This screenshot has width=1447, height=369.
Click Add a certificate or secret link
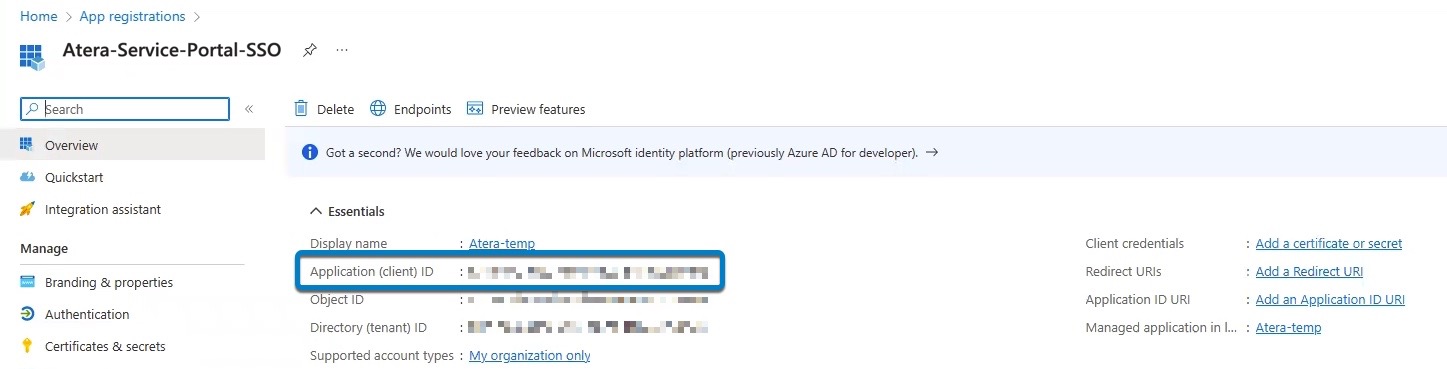coord(1329,243)
